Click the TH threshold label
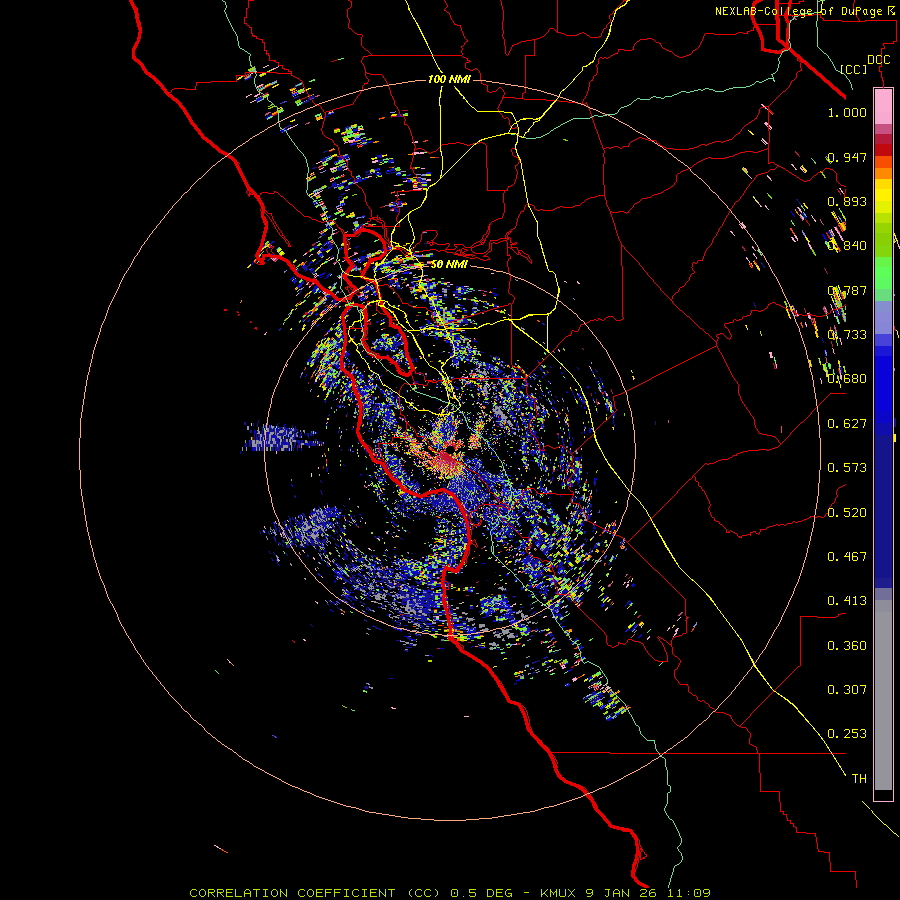 [859, 779]
